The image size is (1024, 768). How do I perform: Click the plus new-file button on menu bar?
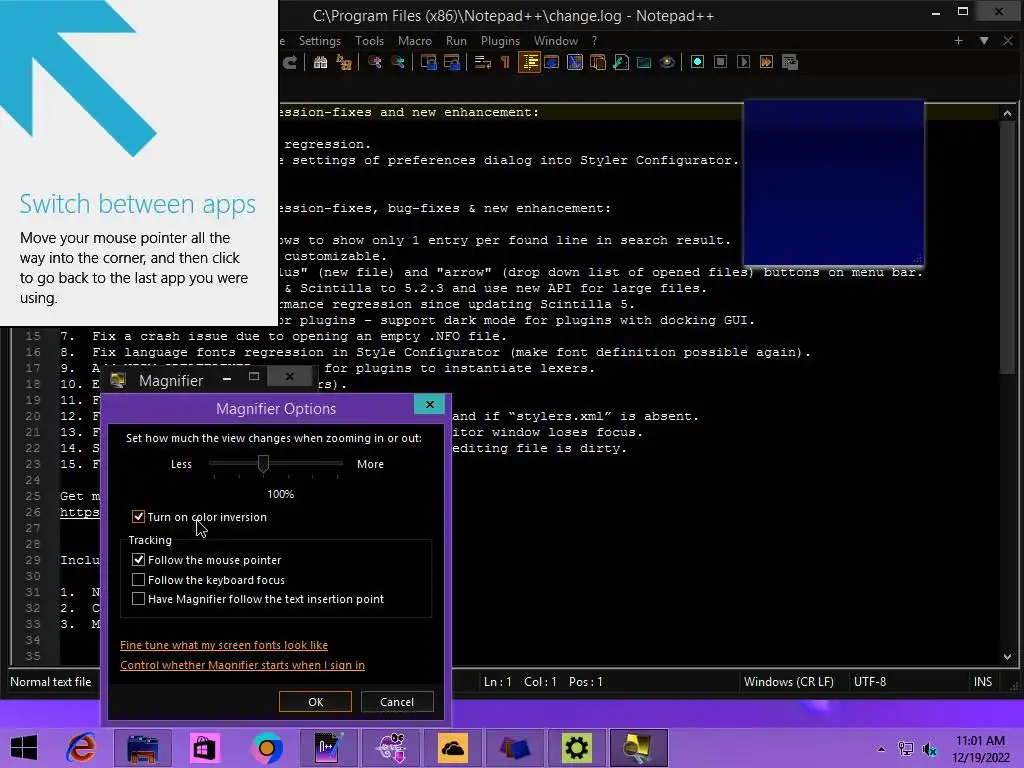point(958,40)
